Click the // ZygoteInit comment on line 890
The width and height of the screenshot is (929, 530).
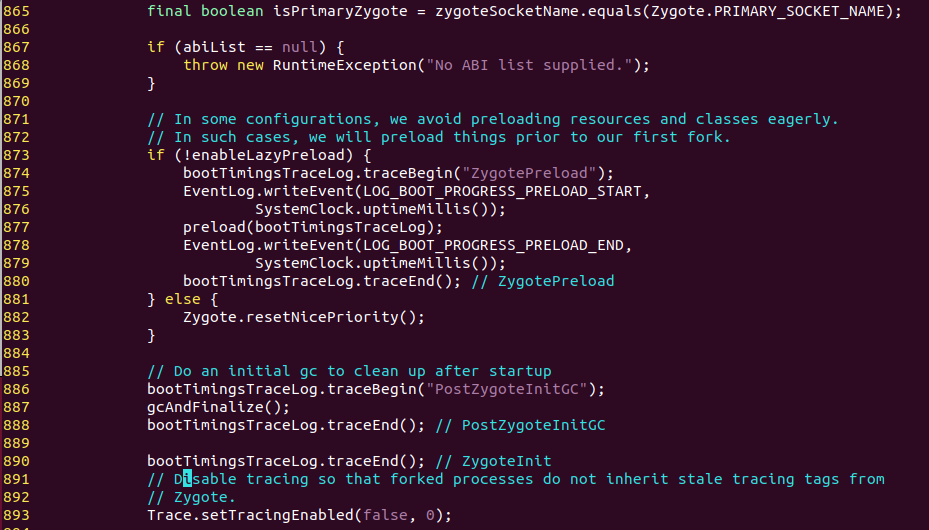pyautogui.click(x=494, y=461)
